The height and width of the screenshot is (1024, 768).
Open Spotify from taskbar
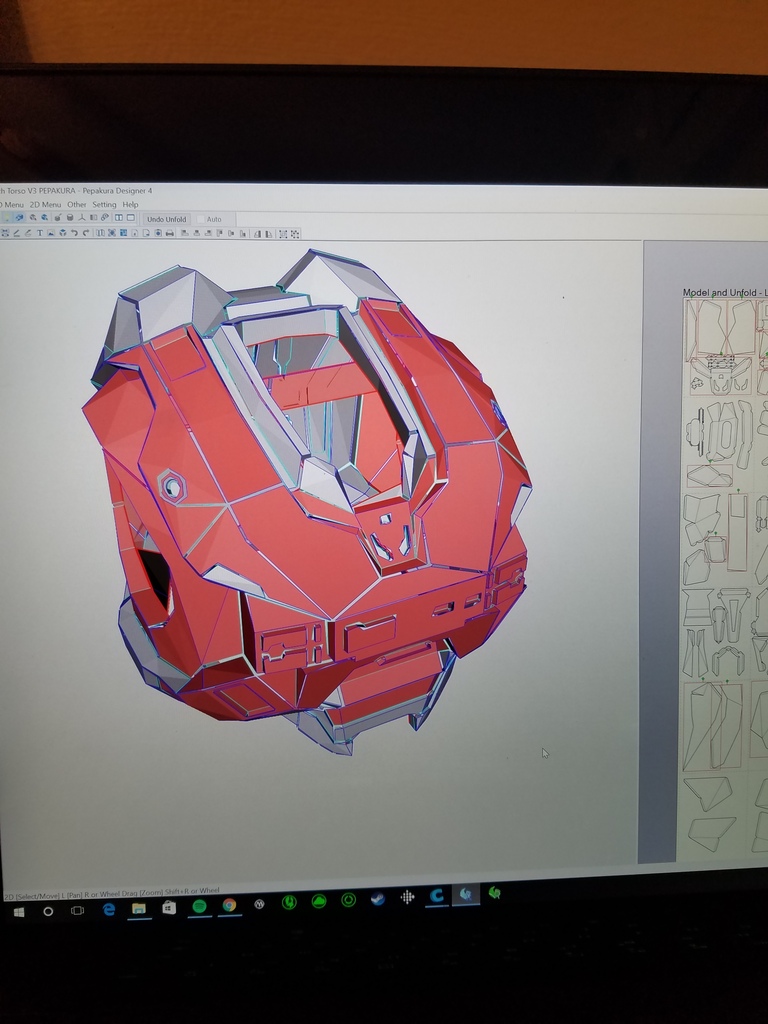[x=199, y=906]
